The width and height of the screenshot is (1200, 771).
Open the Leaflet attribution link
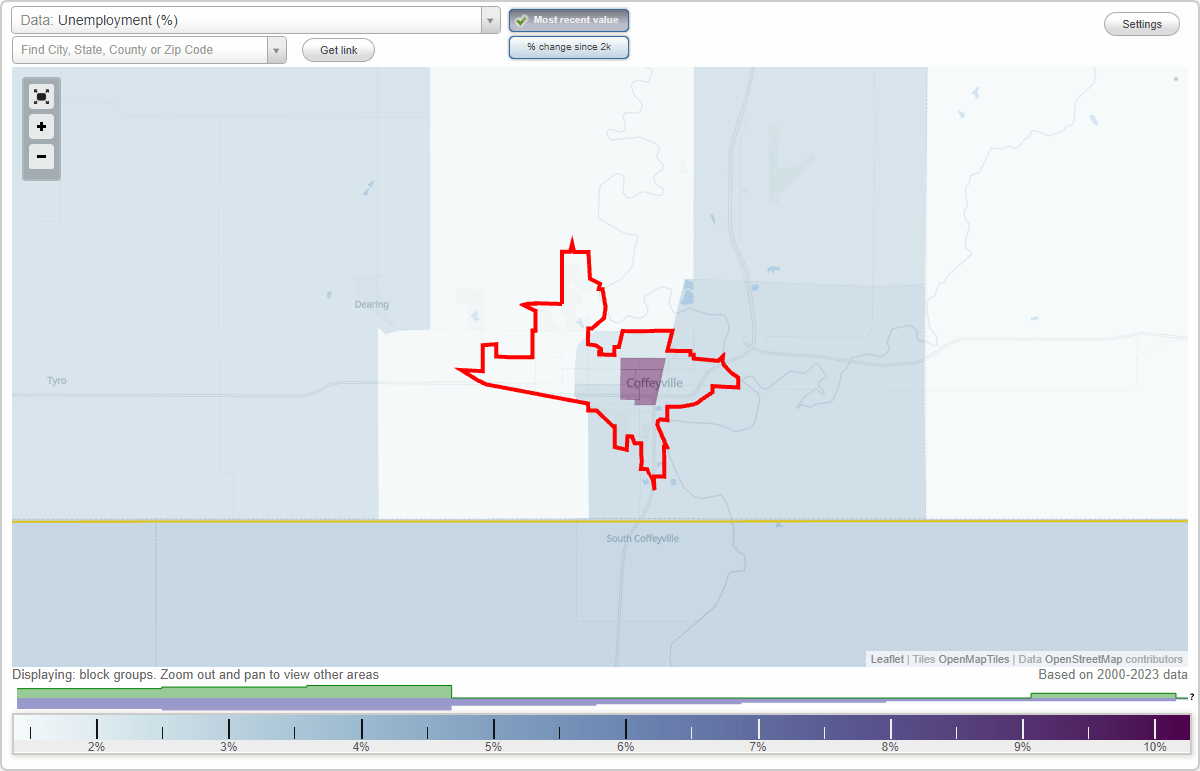coord(886,659)
